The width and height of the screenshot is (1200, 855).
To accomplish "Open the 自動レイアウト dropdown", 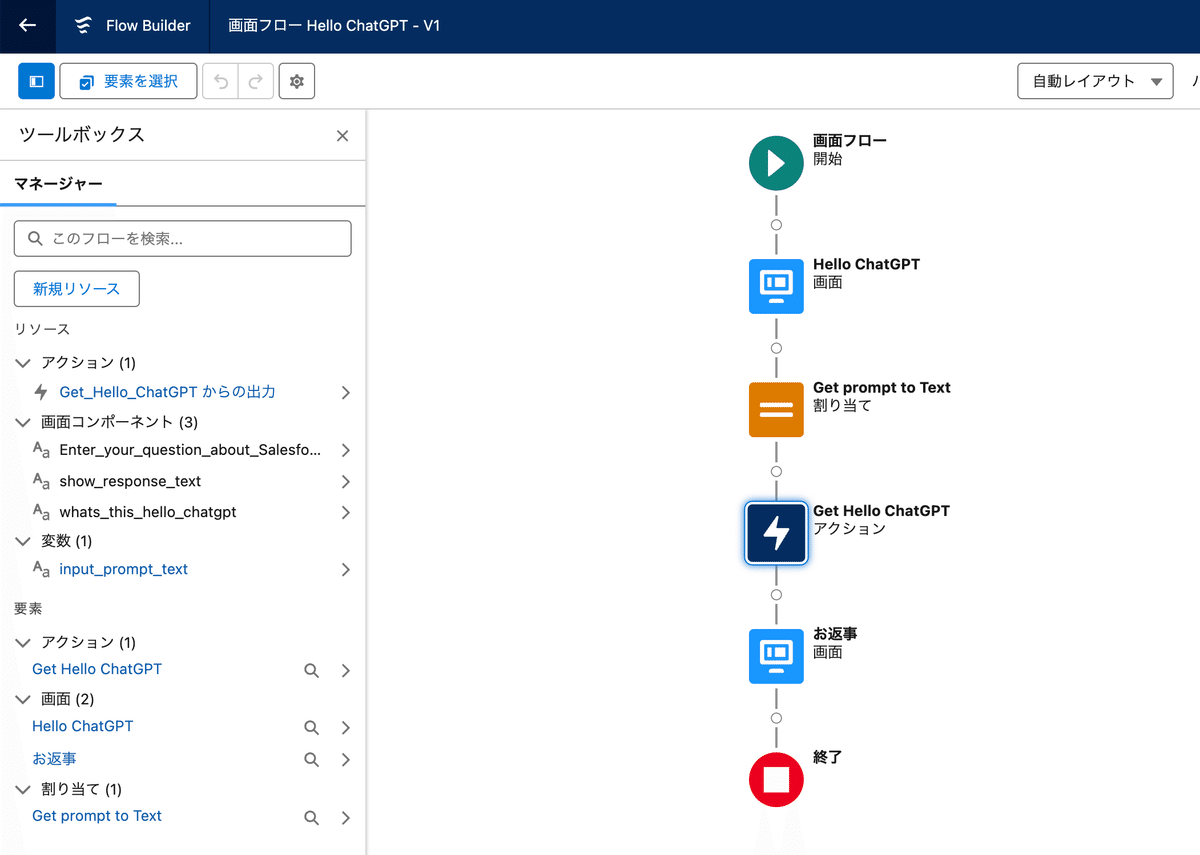I will pyautogui.click(x=1095, y=81).
